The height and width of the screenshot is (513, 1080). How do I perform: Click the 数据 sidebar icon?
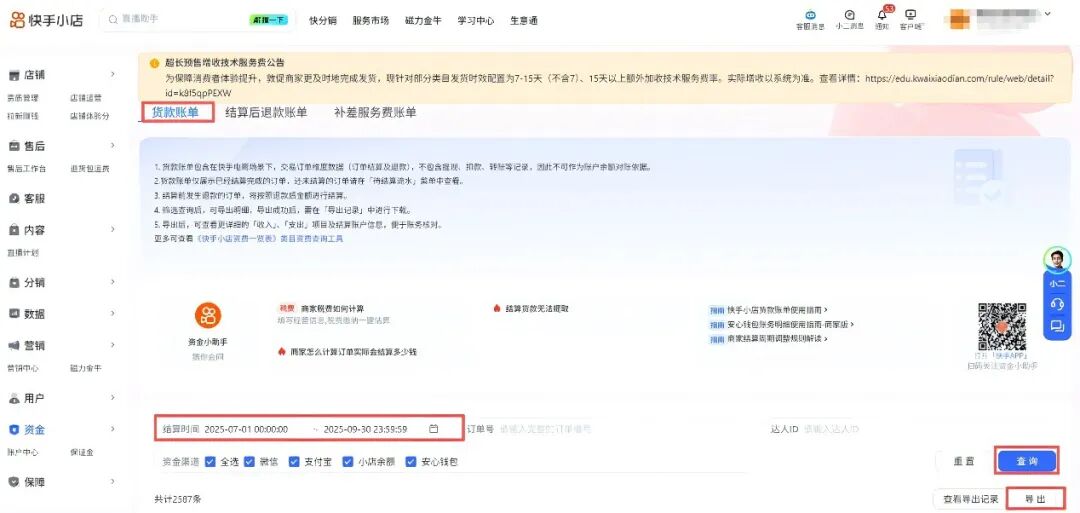click(13, 314)
